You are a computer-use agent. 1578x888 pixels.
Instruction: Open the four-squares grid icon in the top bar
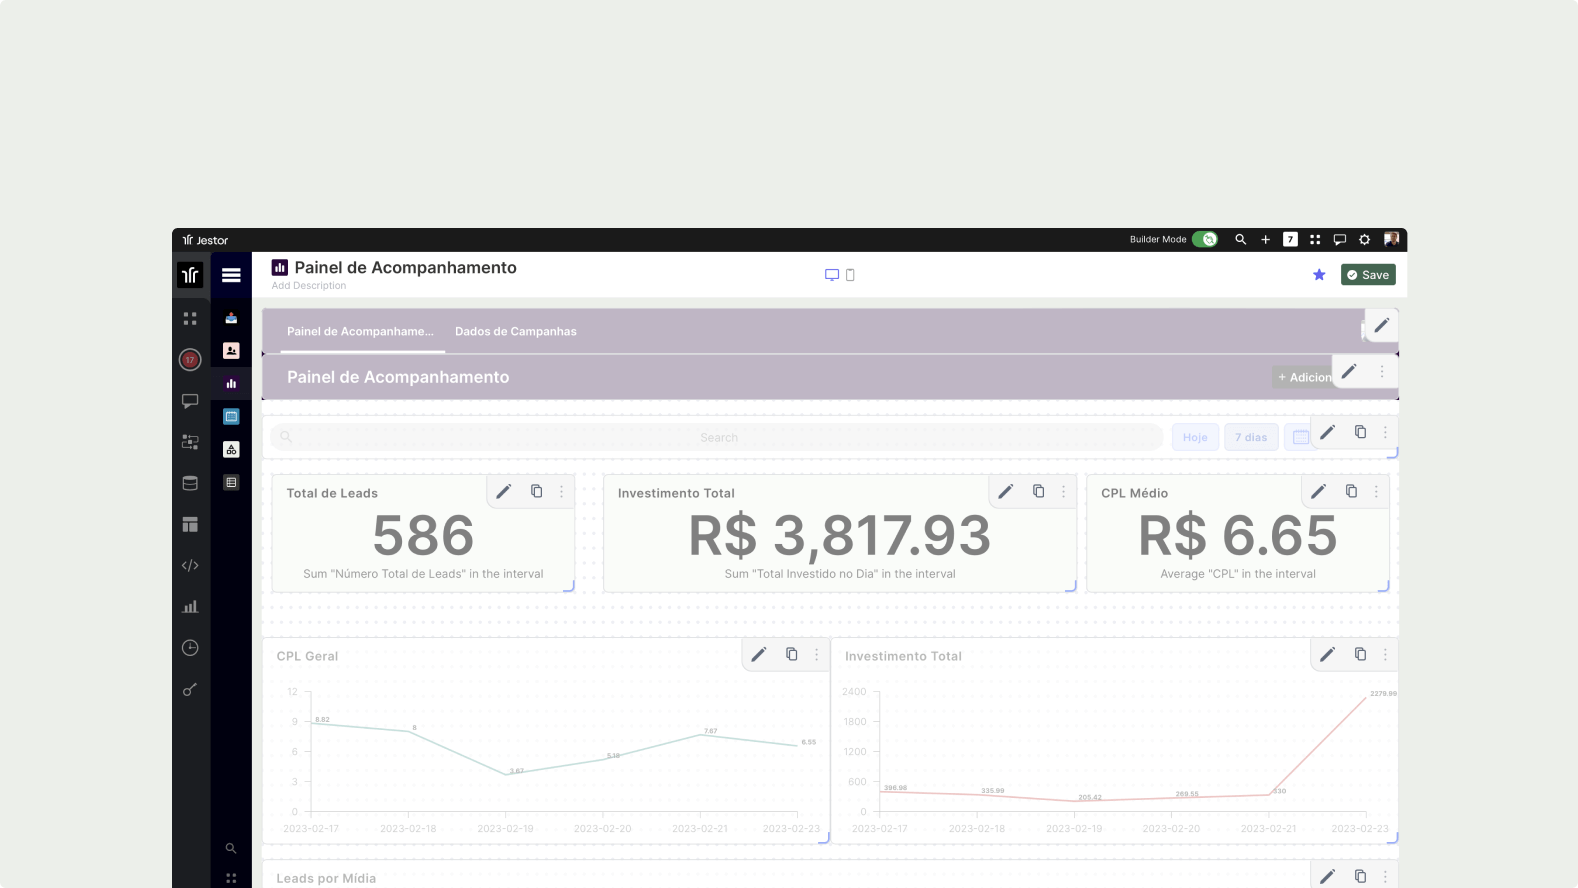(1315, 239)
